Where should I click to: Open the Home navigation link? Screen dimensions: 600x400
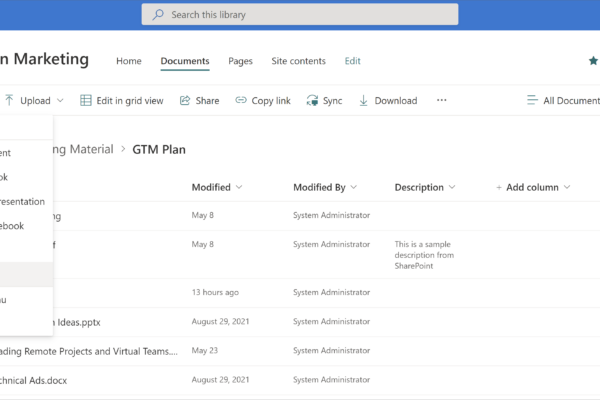(129, 61)
